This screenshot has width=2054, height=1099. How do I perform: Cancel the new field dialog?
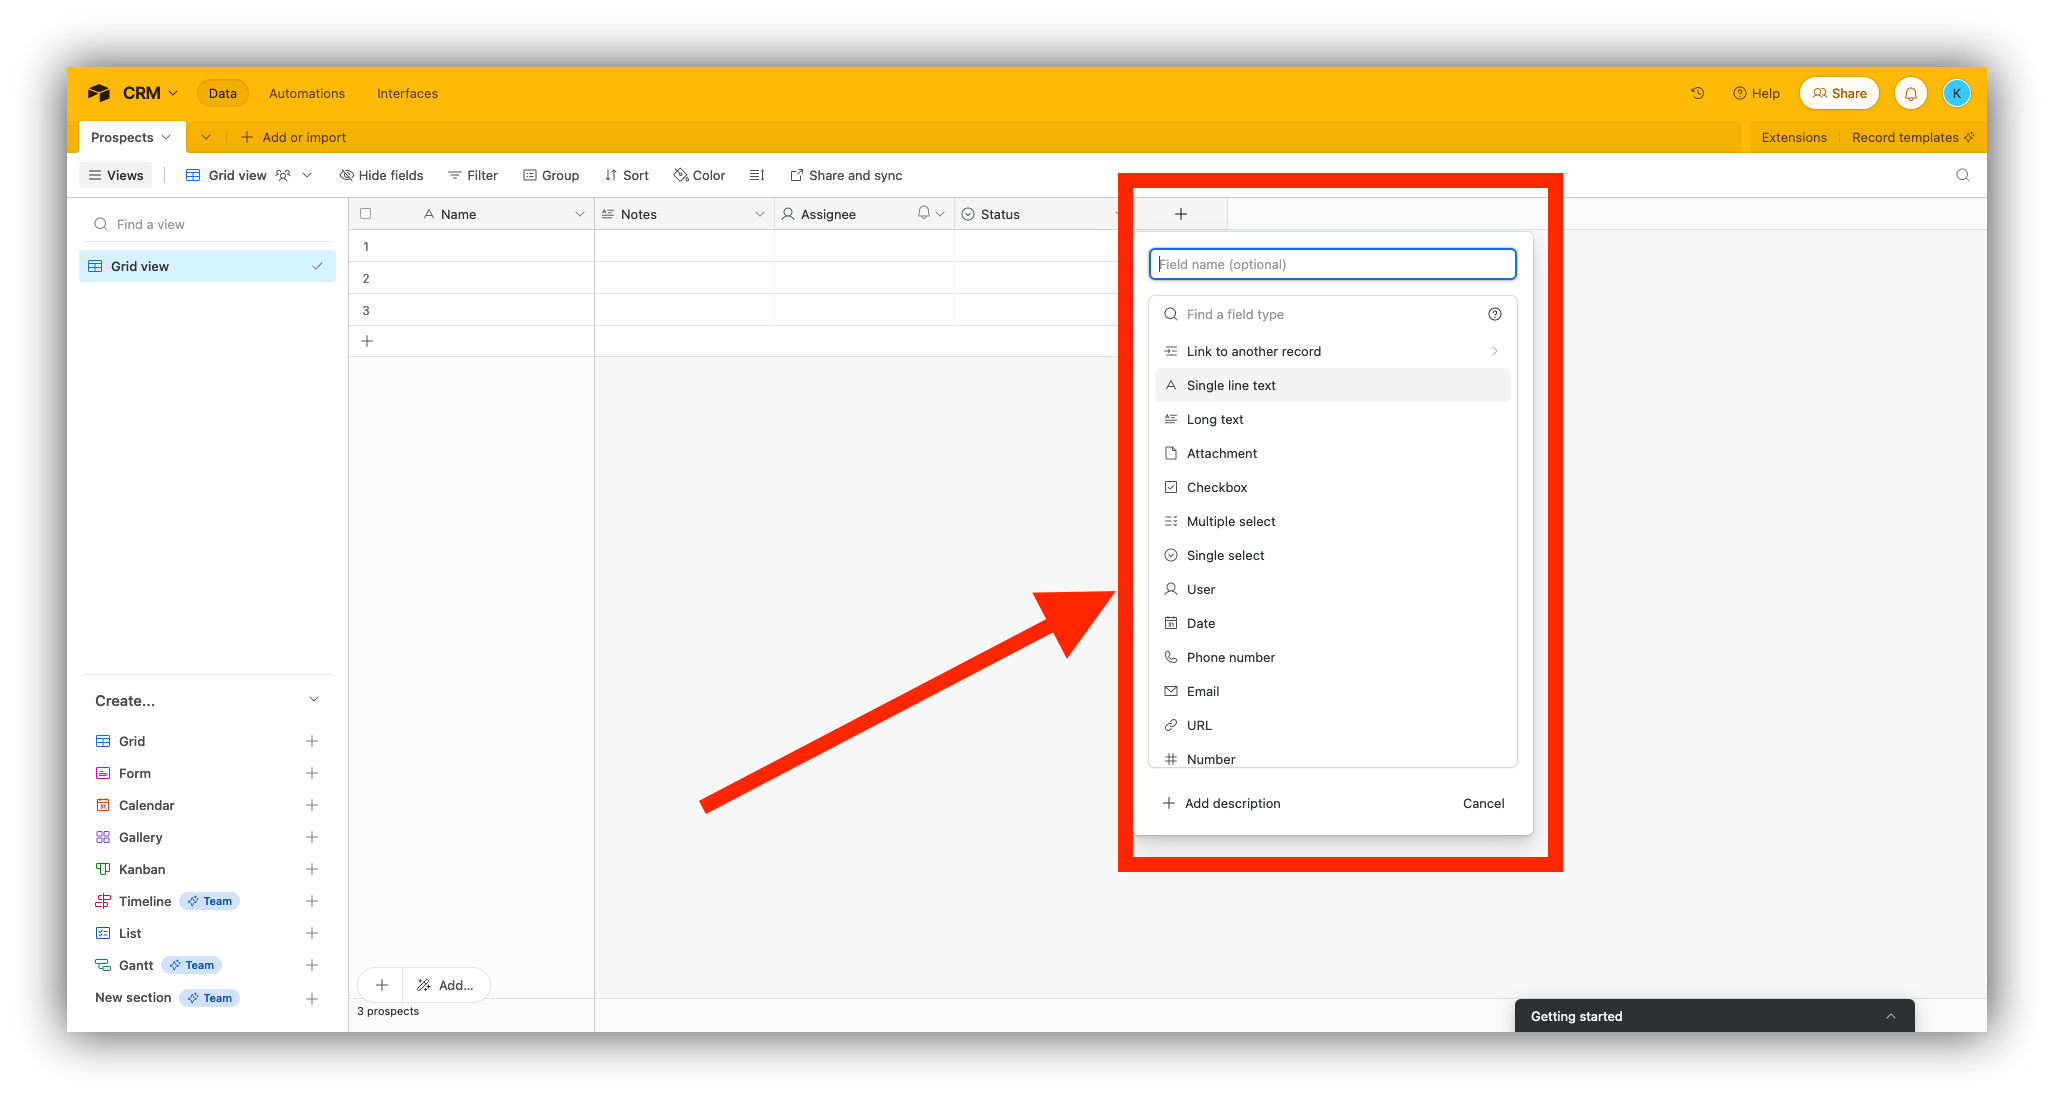pyautogui.click(x=1483, y=803)
